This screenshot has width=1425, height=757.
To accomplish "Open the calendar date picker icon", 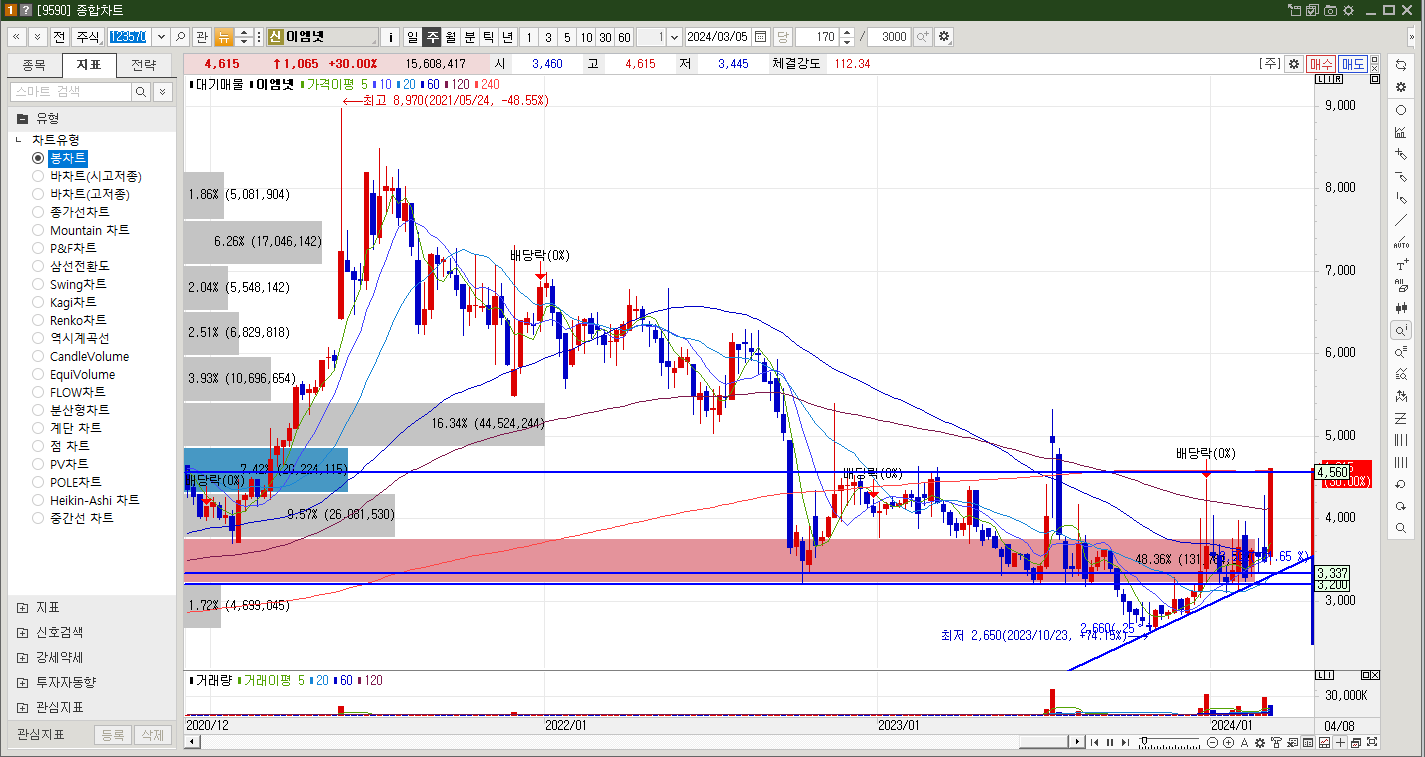I will pos(761,36).
